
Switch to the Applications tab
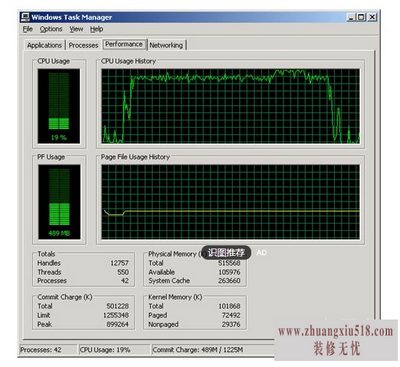click(45, 45)
